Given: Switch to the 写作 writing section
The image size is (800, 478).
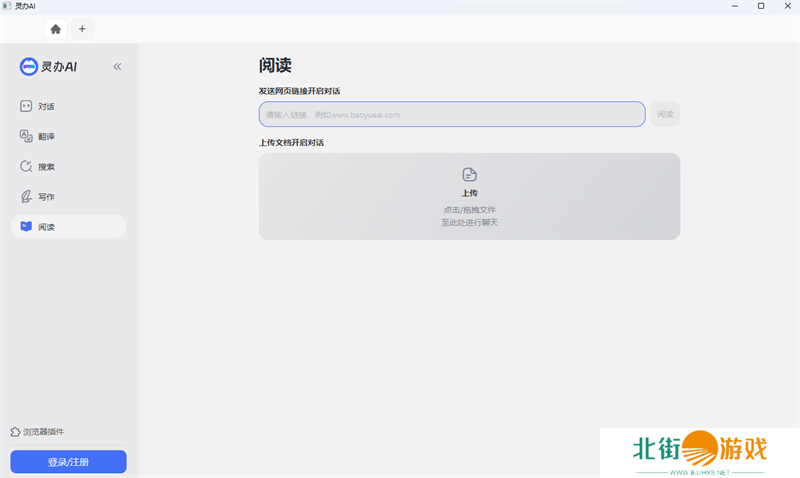Looking at the screenshot, I should [46, 196].
